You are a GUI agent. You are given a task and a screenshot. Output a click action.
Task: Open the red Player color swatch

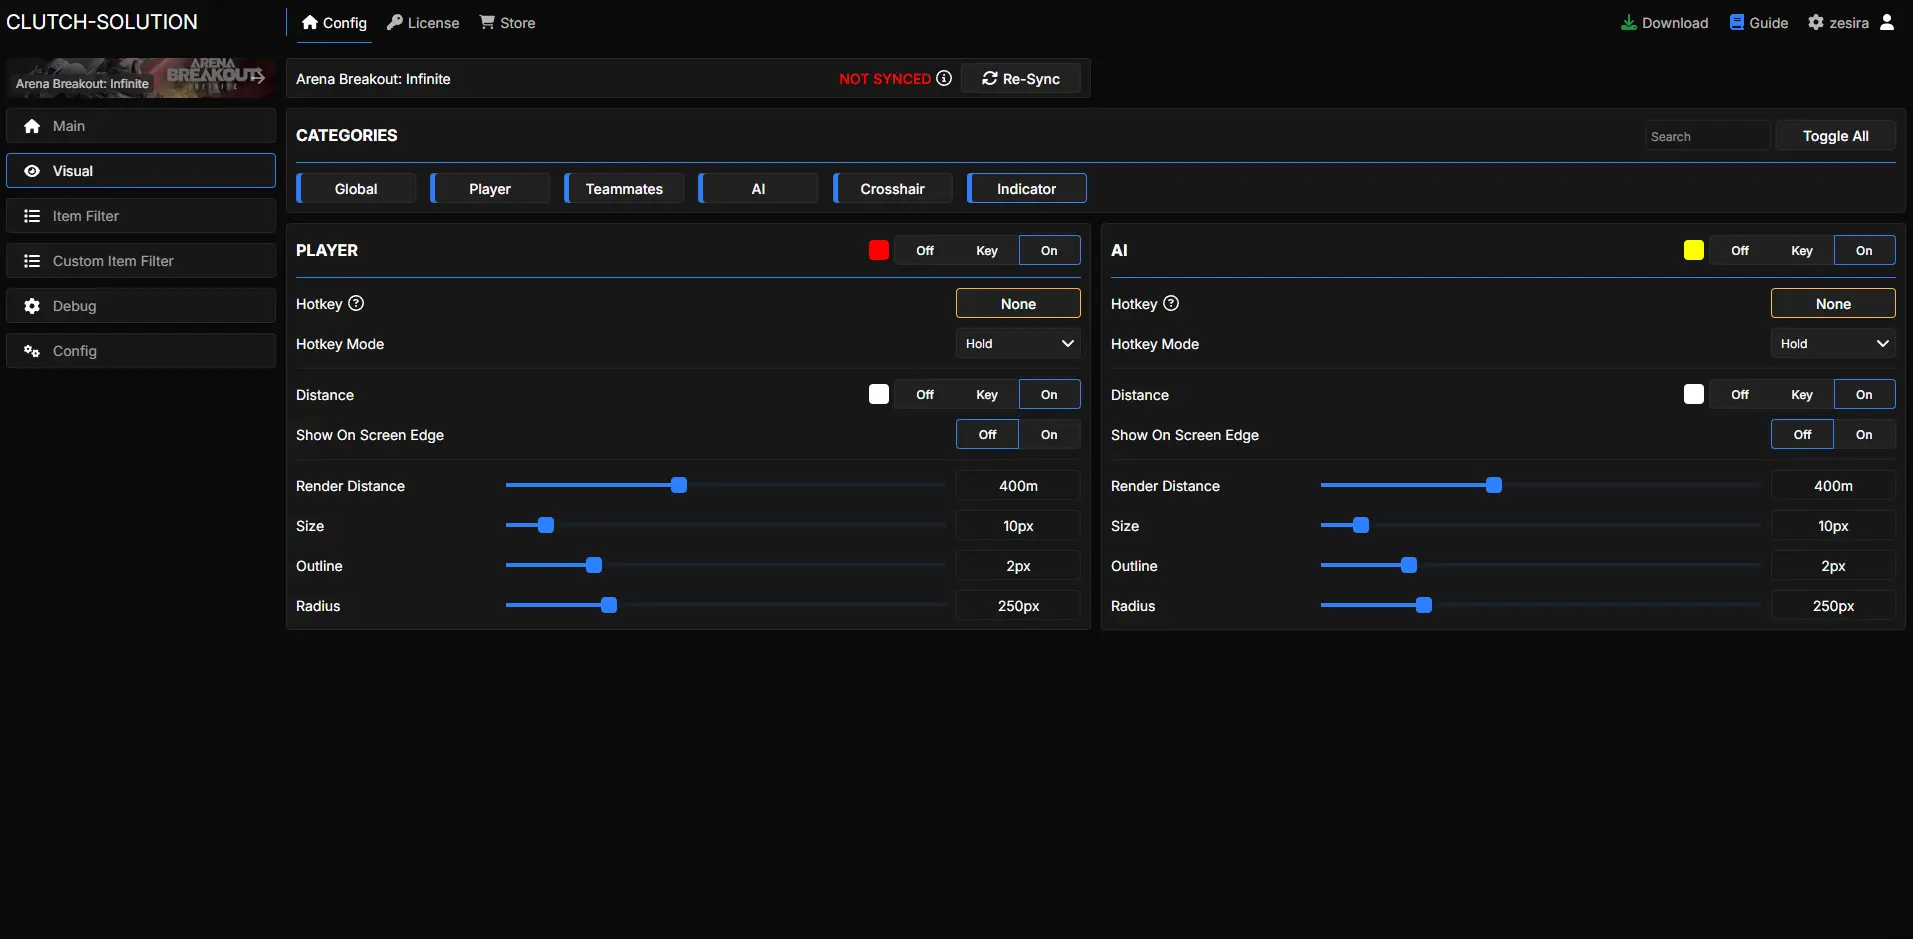[x=879, y=251]
